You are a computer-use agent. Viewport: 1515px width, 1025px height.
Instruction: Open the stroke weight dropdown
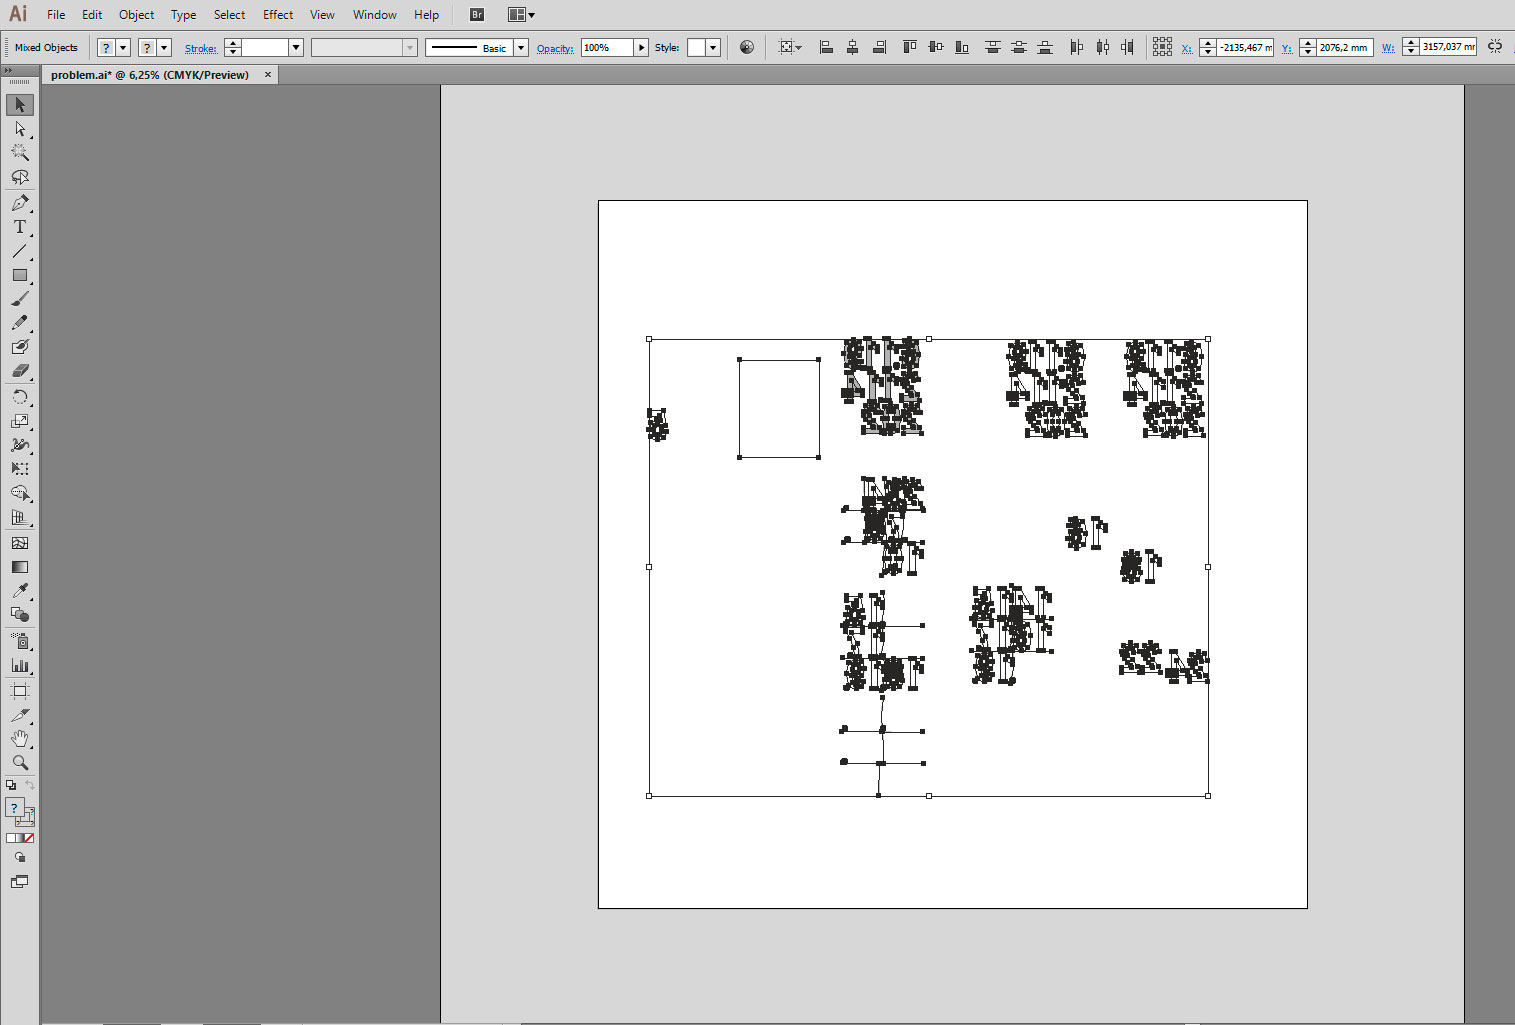click(x=296, y=47)
